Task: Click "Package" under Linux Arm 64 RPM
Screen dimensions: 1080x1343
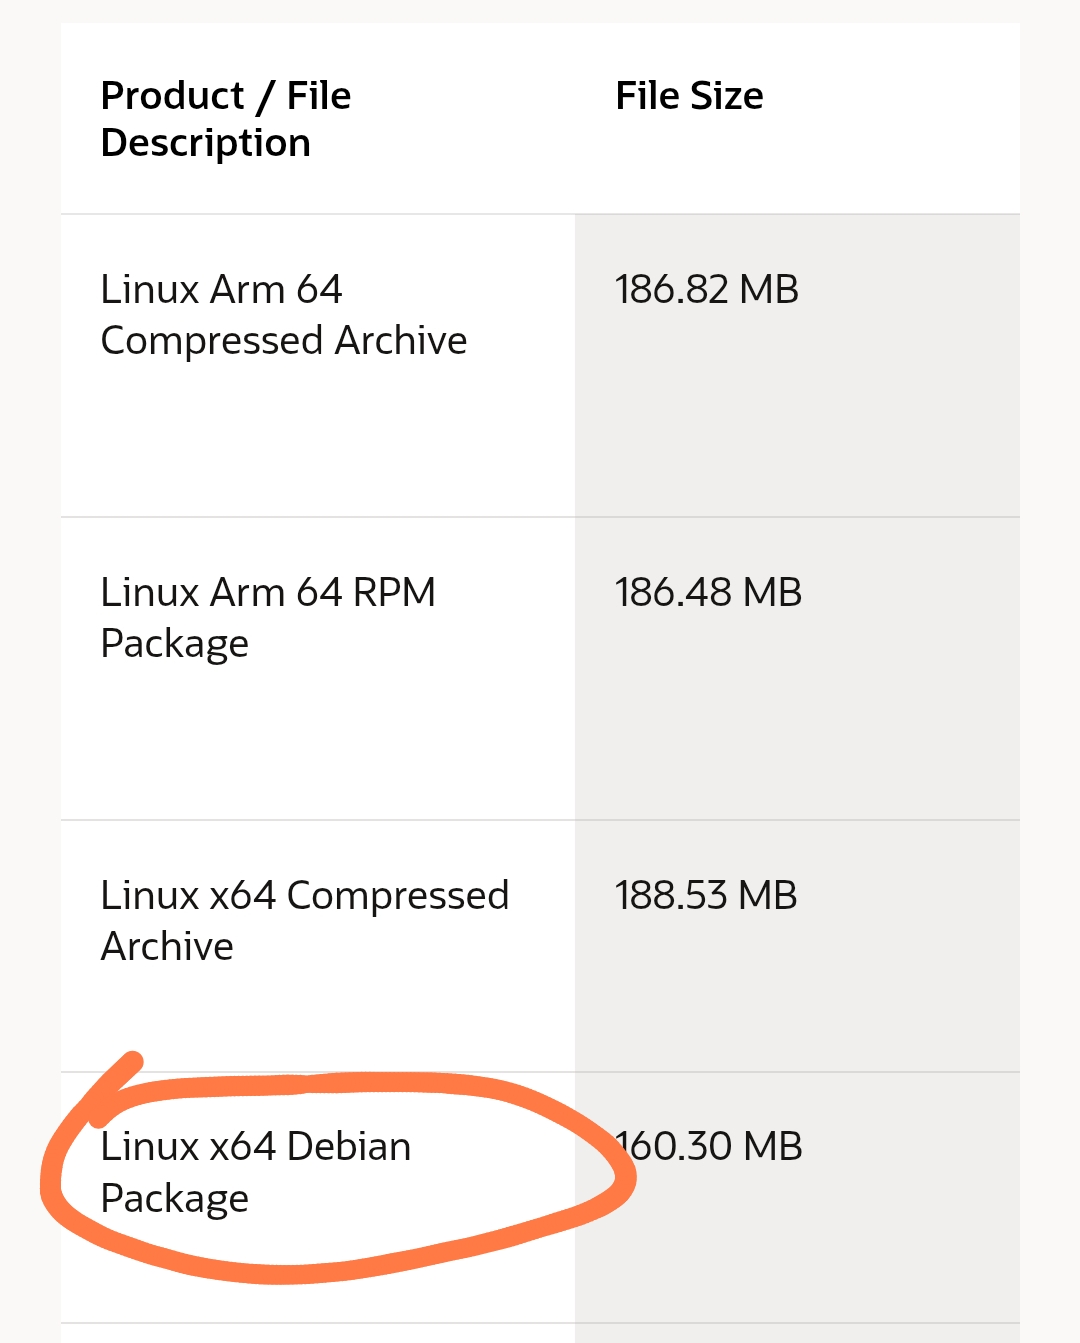Action: tap(175, 645)
